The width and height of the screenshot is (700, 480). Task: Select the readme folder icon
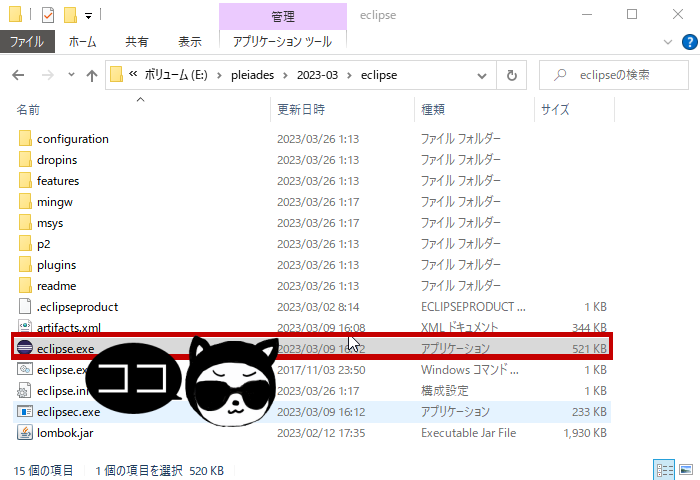[25, 285]
